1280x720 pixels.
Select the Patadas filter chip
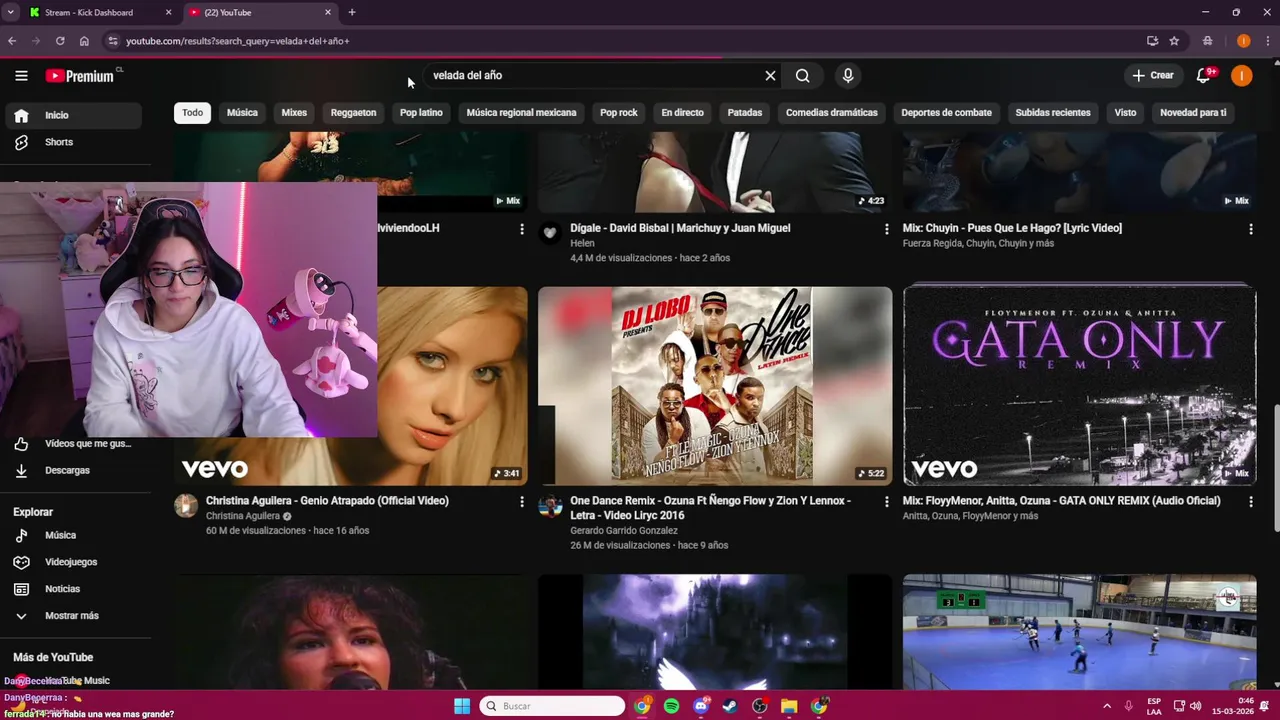tap(744, 112)
